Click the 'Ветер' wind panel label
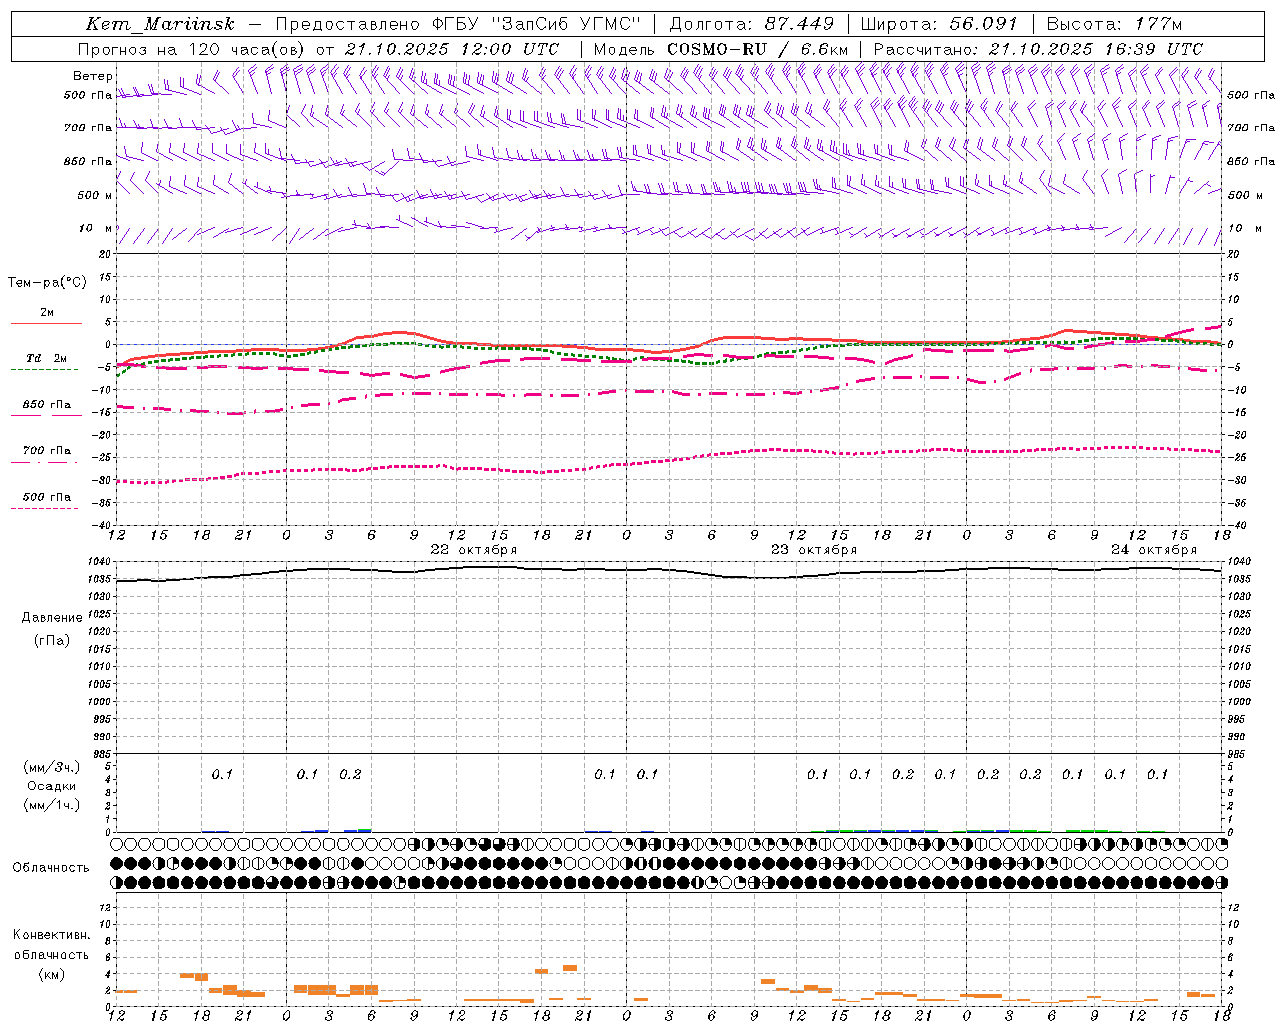Image resolution: width=1280 pixels, height=1024 pixels. coord(93,76)
